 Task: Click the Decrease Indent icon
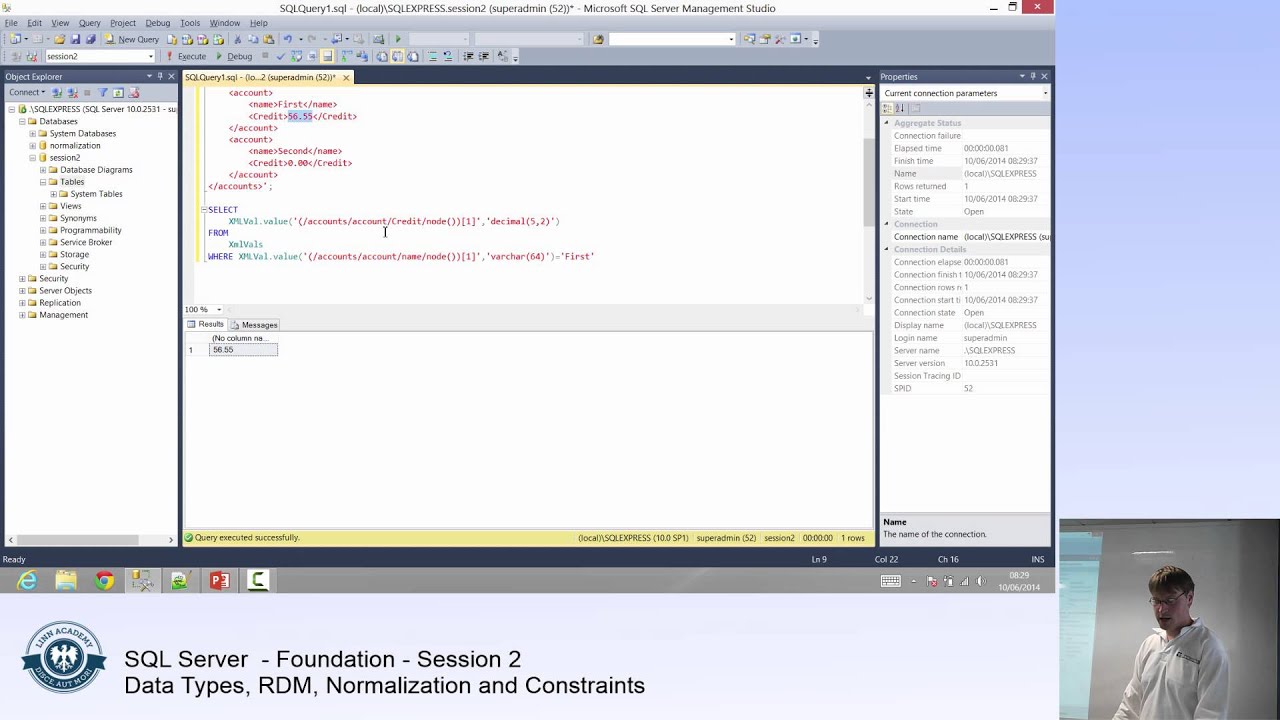click(x=468, y=56)
